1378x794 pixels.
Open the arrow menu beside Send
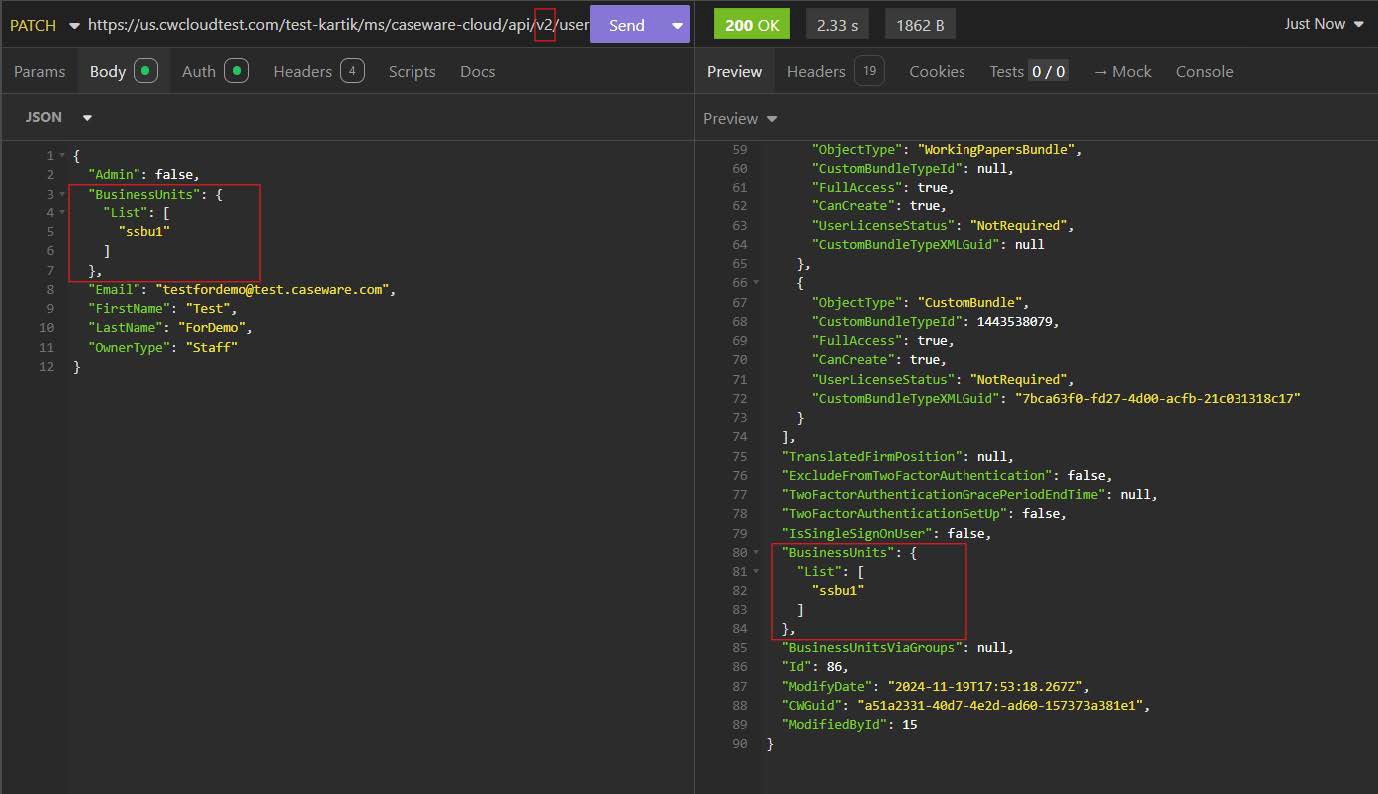(x=677, y=25)
